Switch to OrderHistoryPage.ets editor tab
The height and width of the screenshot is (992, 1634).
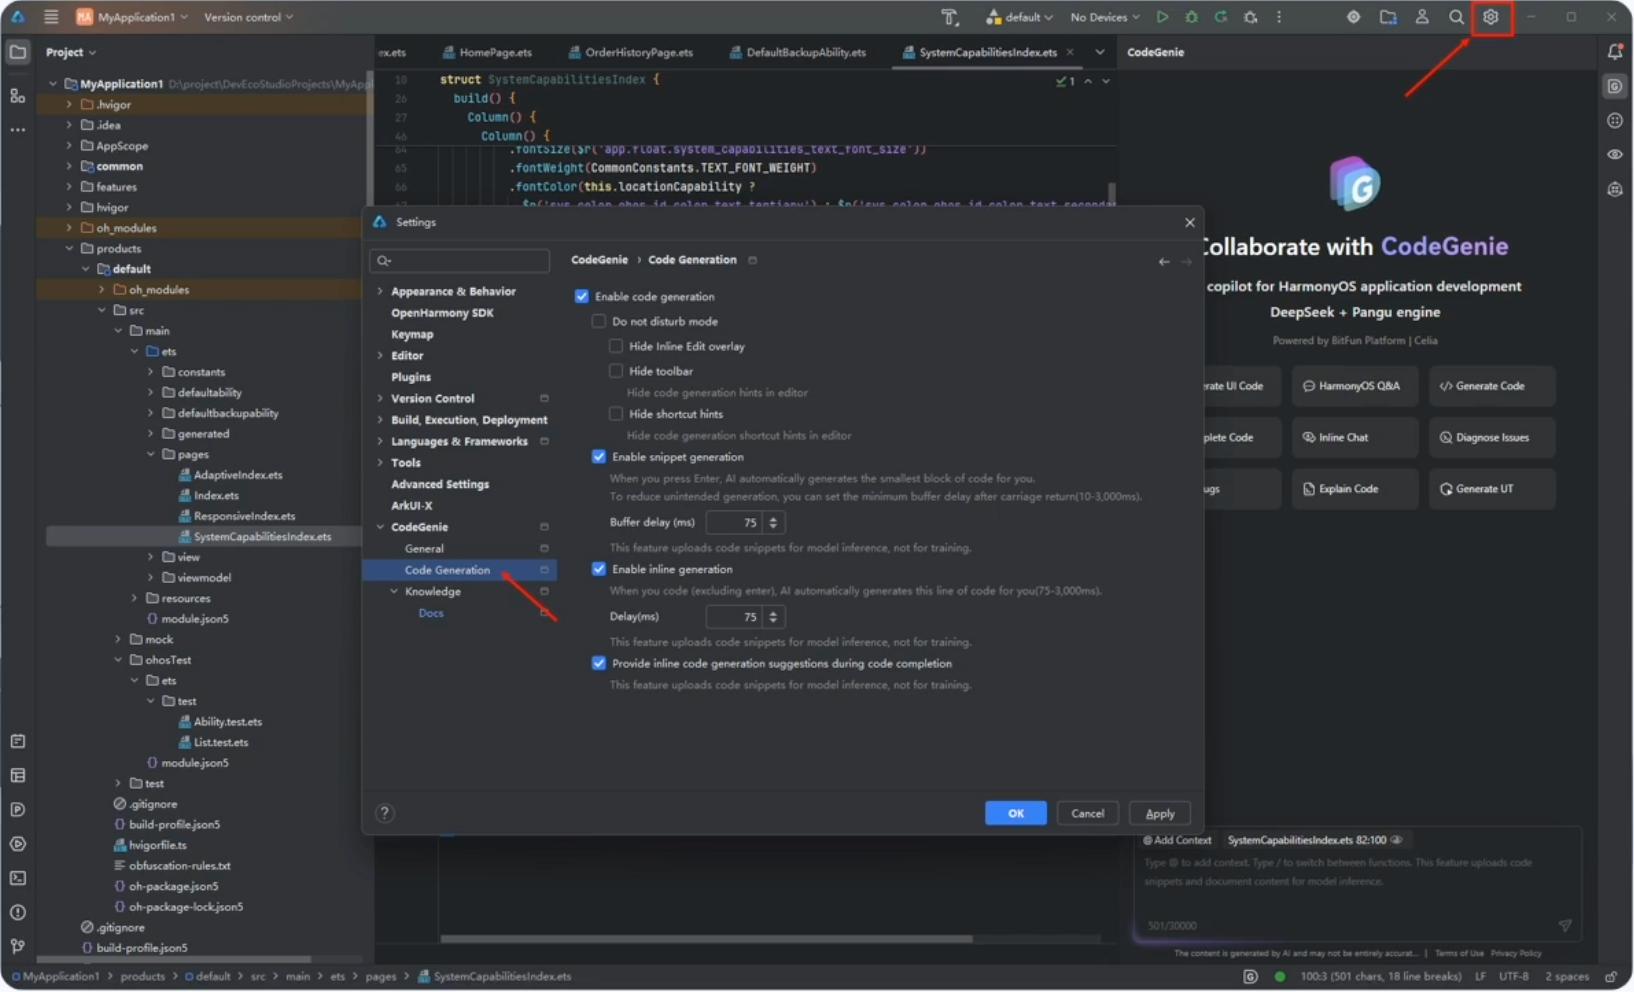point(630,52)
